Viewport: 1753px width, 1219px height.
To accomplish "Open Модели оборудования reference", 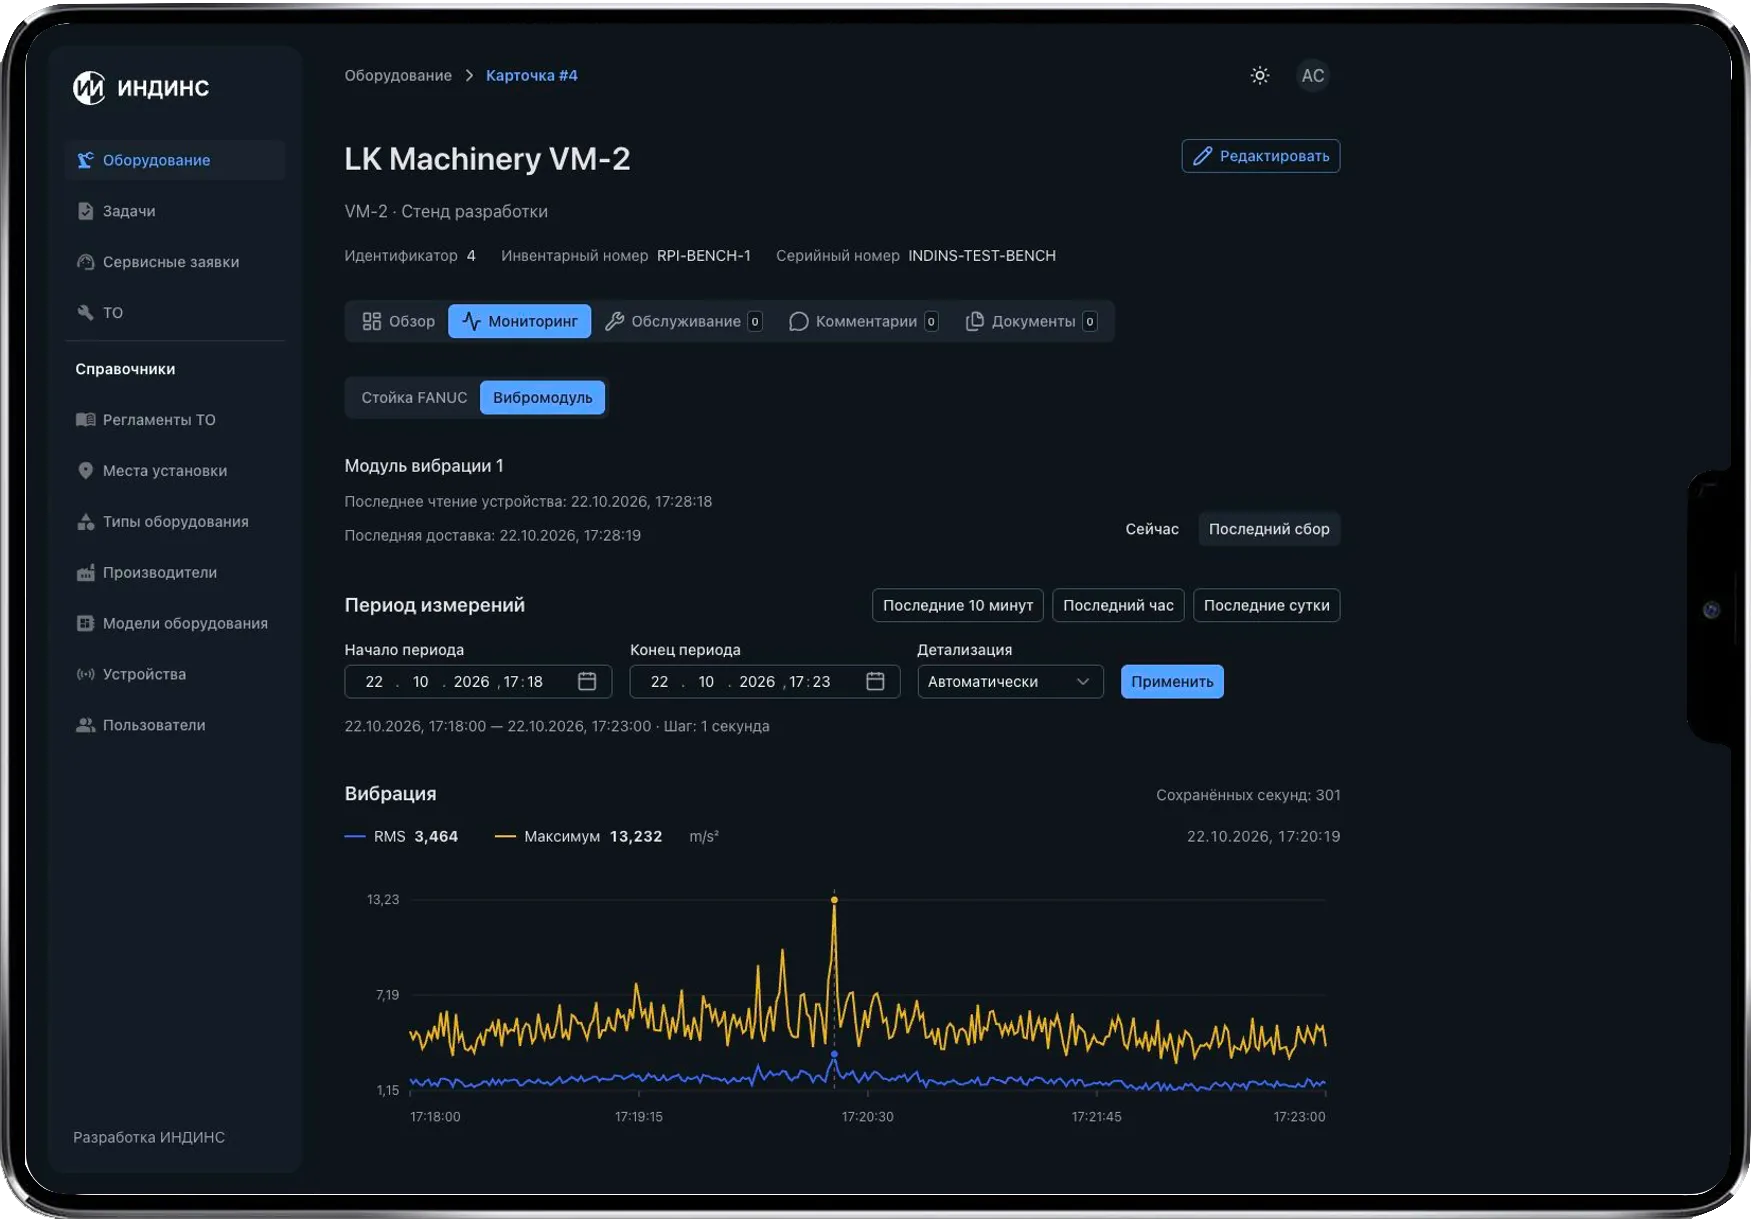I will pyautogui.click(x=175, y=624).
